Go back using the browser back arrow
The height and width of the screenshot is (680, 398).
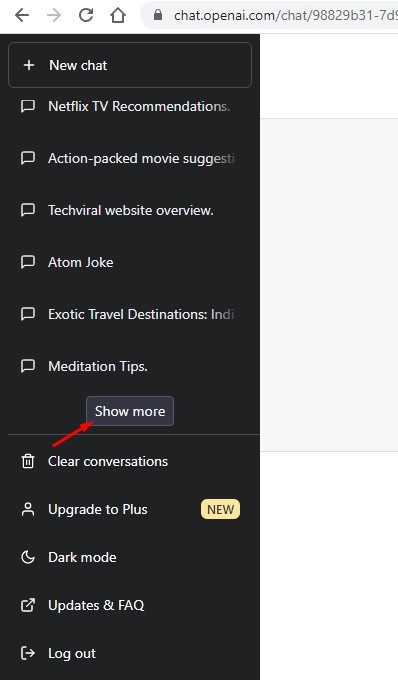click(x=22, y=15)
